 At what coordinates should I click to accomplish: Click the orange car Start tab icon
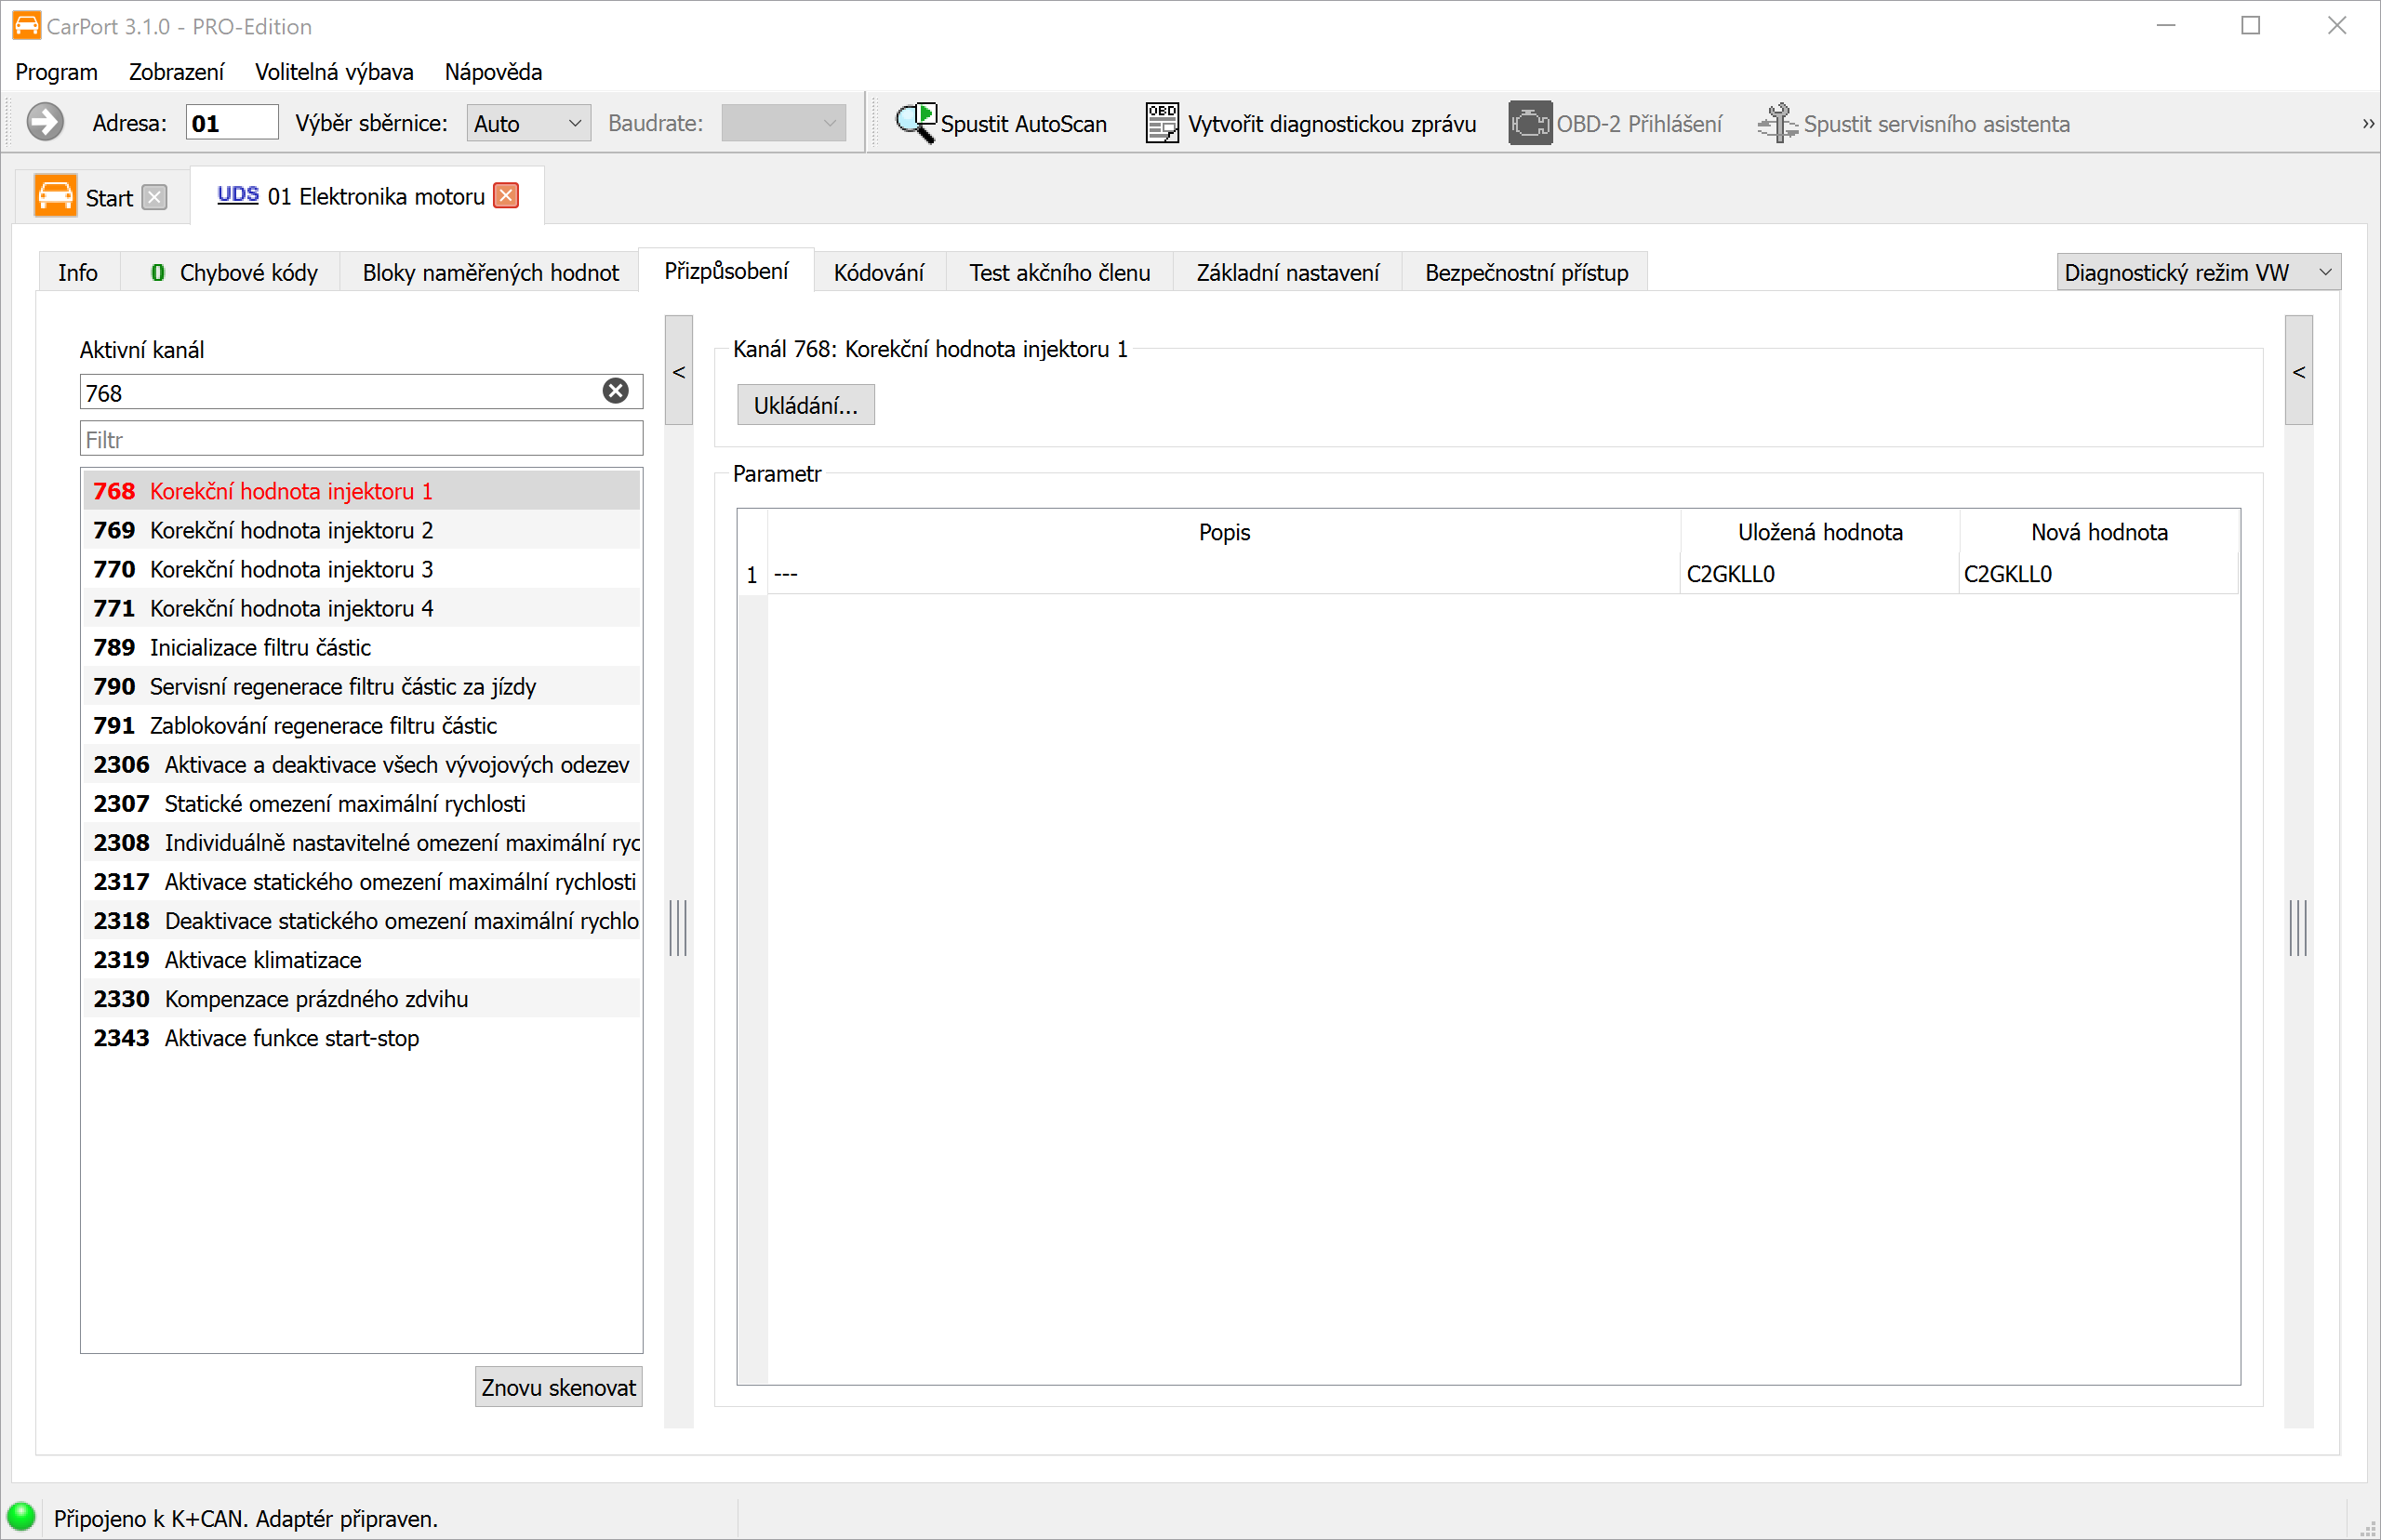pyautogui.click(x=55, y=195)
